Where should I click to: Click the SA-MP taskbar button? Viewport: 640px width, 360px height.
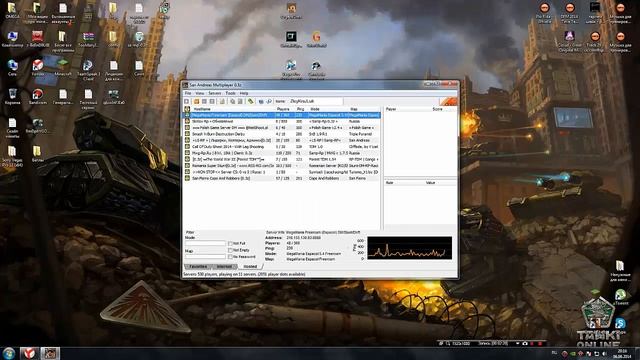click(x=50, y=353)
